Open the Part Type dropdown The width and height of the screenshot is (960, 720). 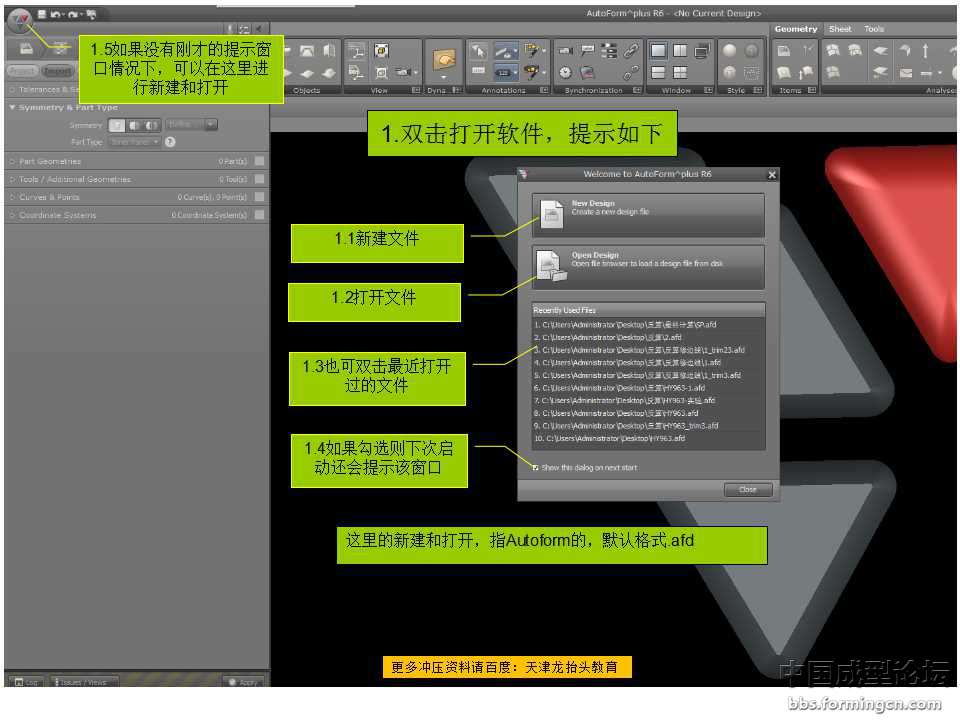coord(135,142)
